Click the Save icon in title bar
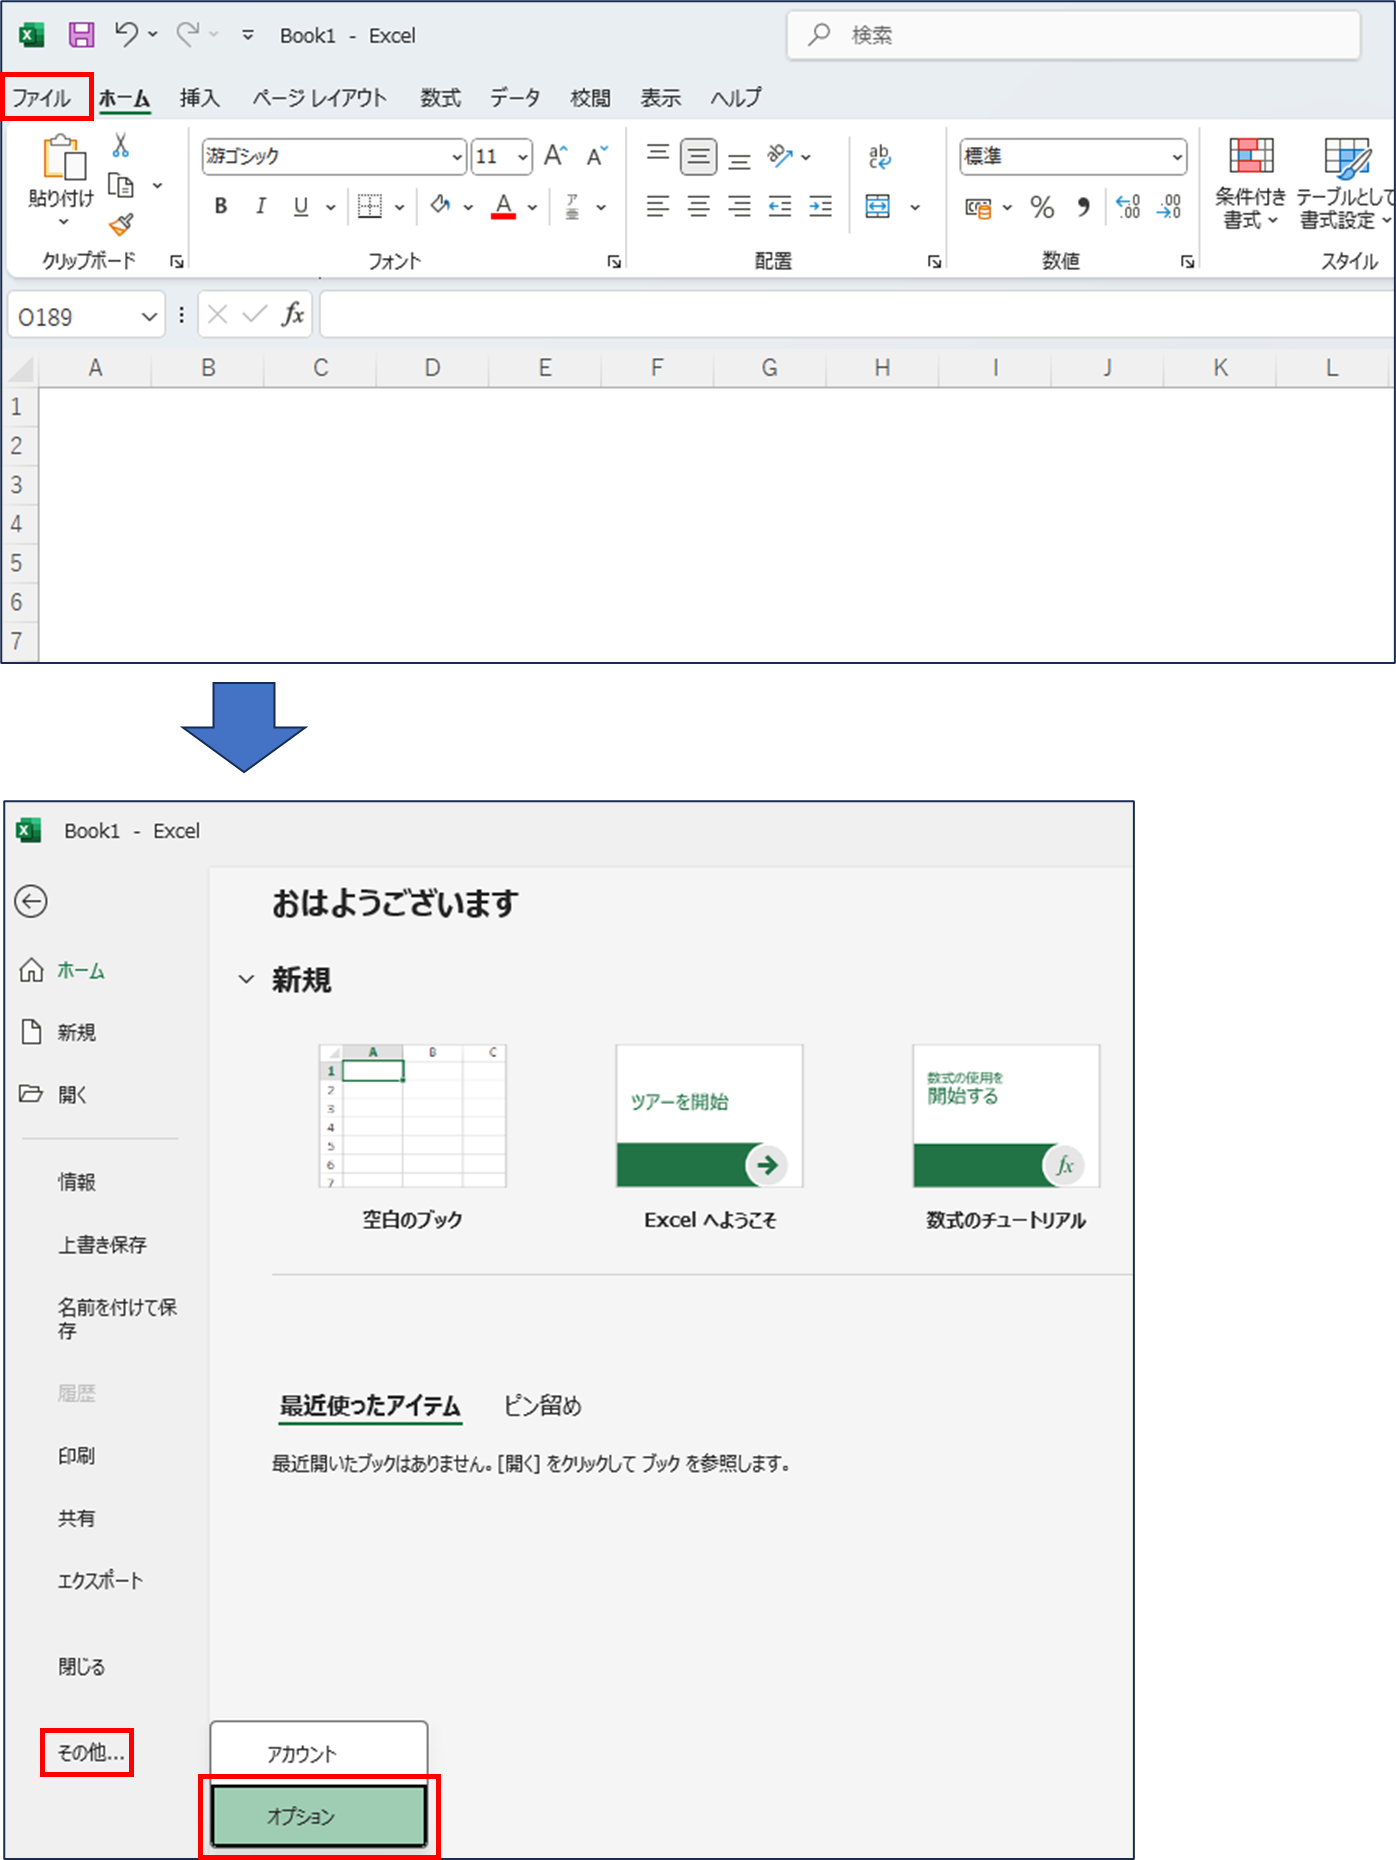 click(x=81, y=35)
